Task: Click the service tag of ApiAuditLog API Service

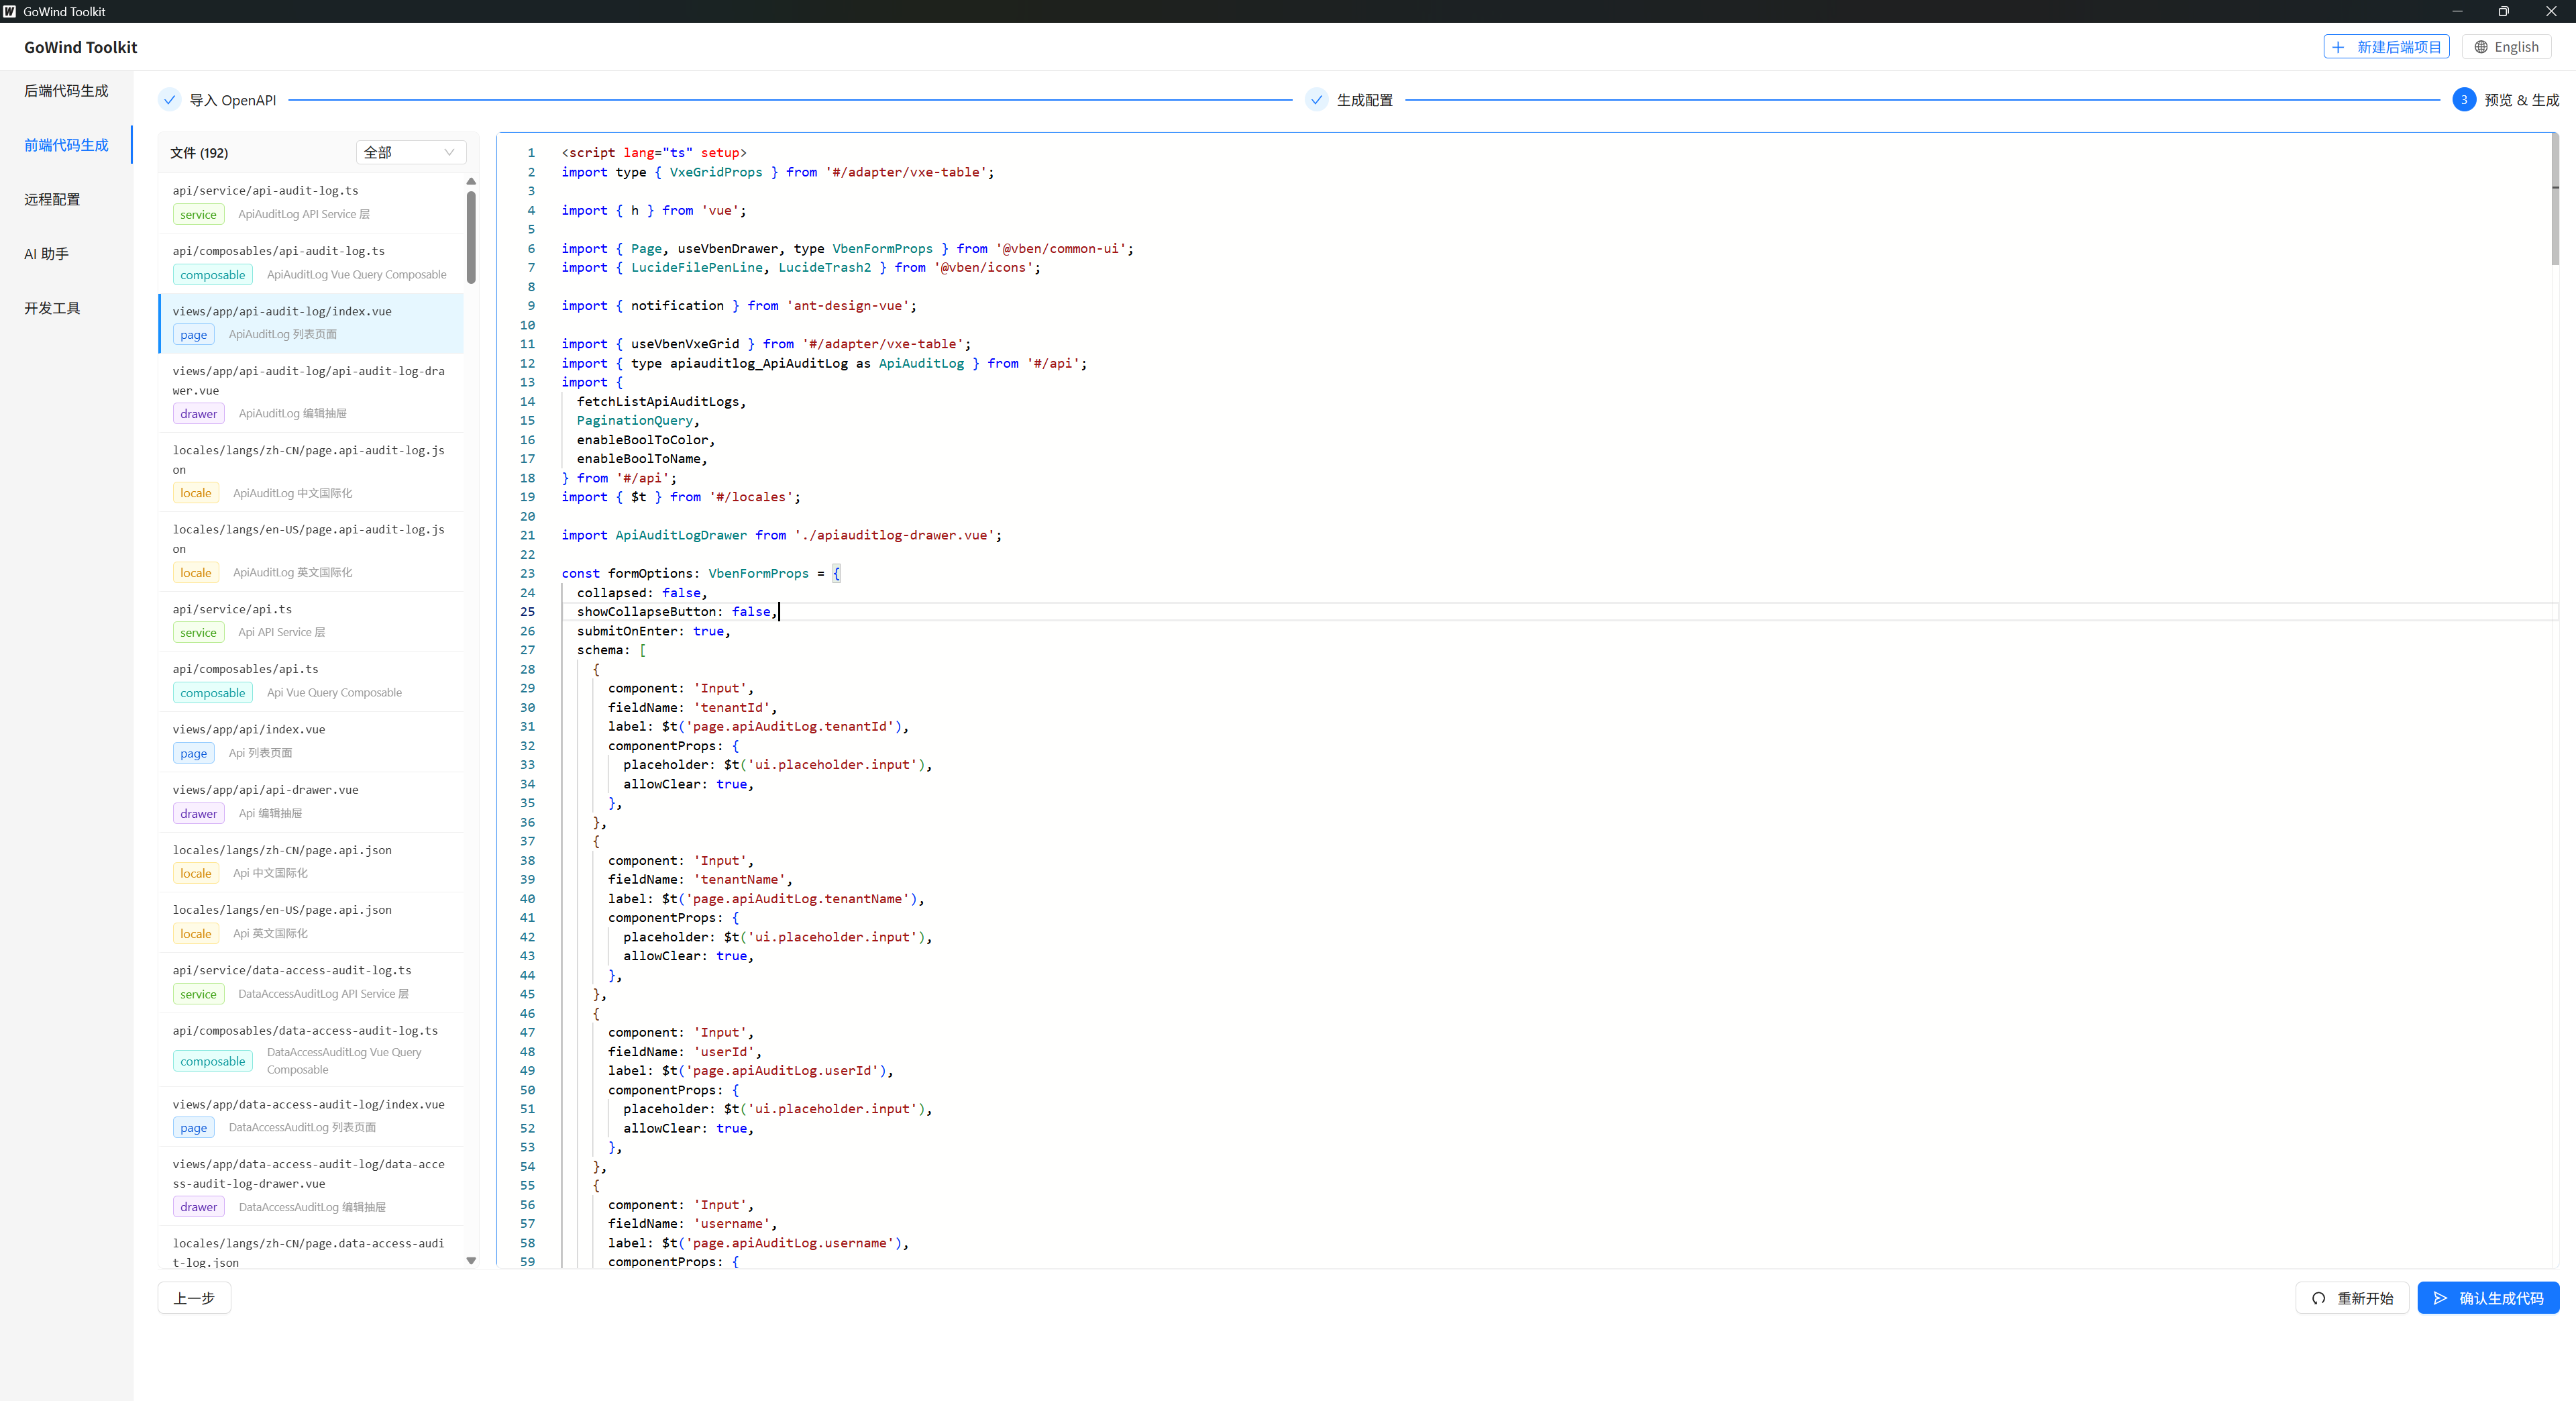Action: point(198,214)
